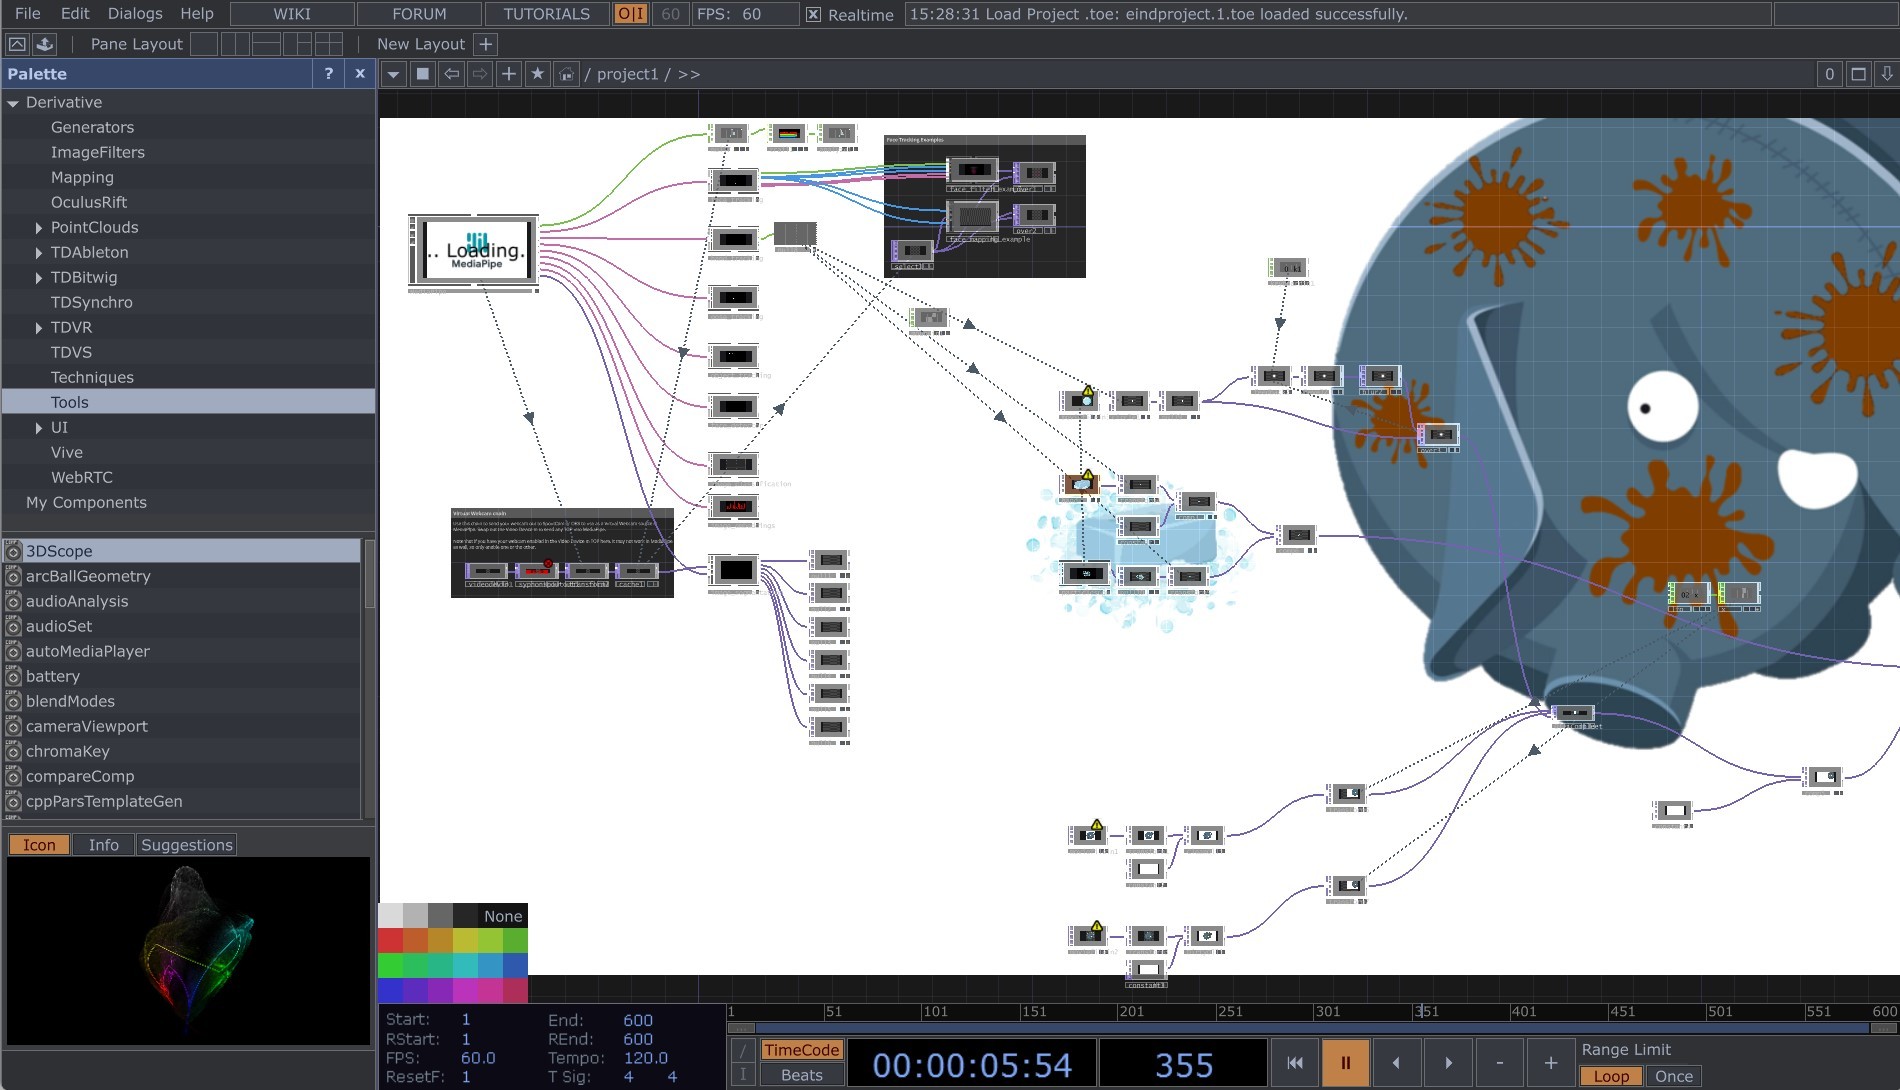Expand the PointClouds folder
Viewport: 1900px width, 1090px height.
(x=38, y=228)
